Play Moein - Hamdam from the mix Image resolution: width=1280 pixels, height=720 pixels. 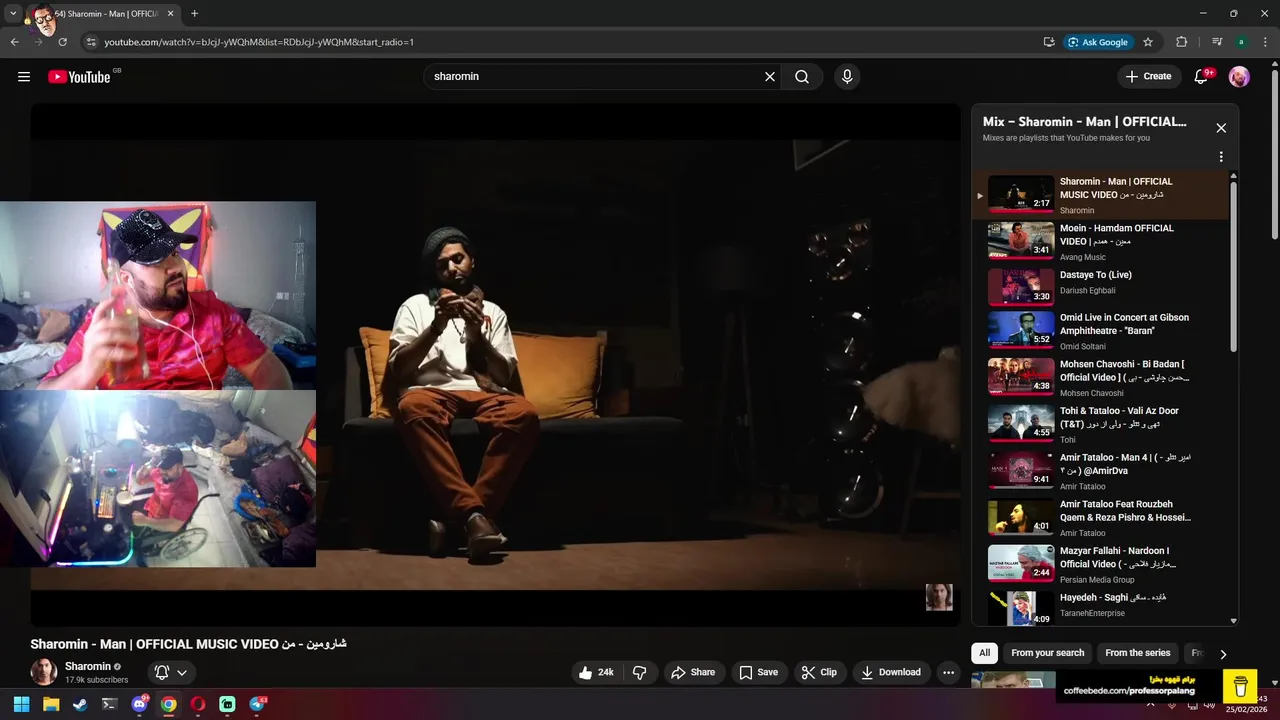1100,242
